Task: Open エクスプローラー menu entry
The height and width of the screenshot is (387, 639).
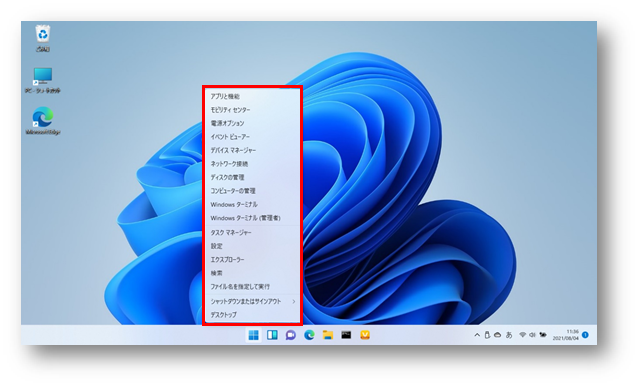Action: [x=252, y=259]
